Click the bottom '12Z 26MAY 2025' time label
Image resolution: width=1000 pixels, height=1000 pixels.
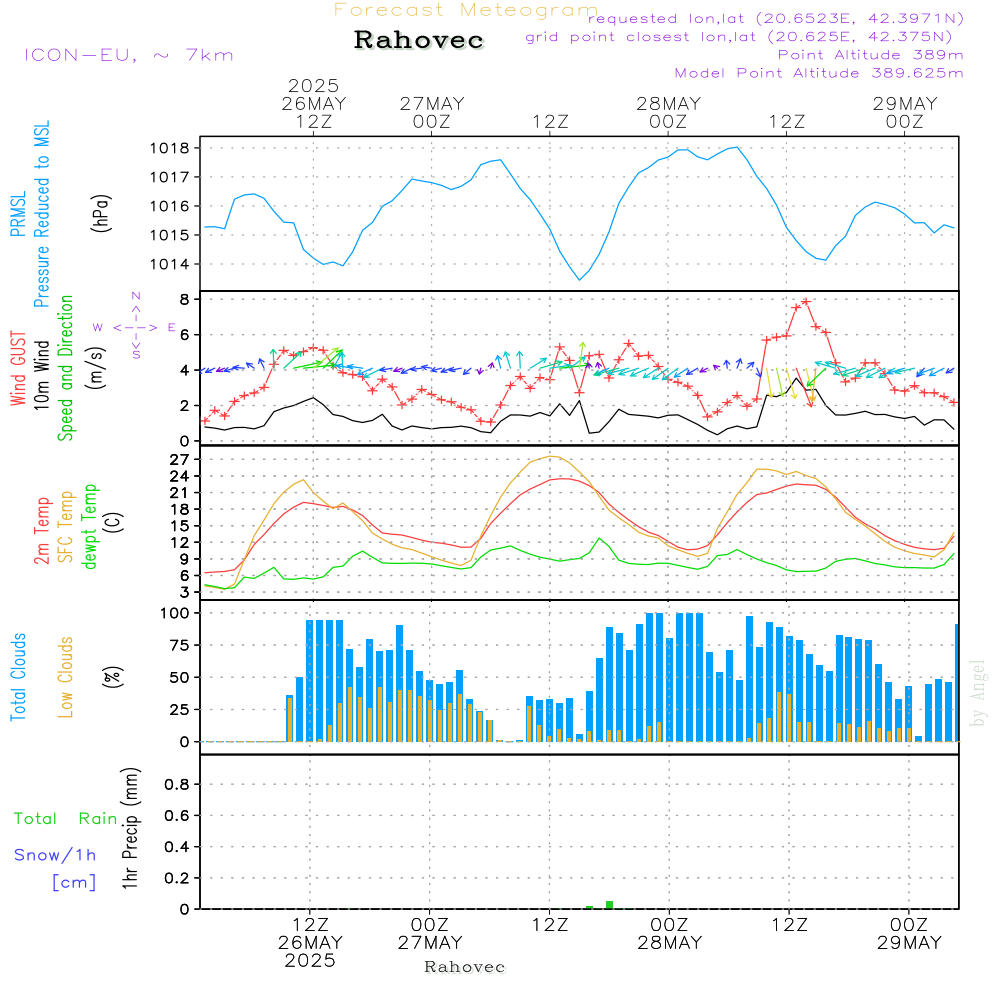(311, 943)
